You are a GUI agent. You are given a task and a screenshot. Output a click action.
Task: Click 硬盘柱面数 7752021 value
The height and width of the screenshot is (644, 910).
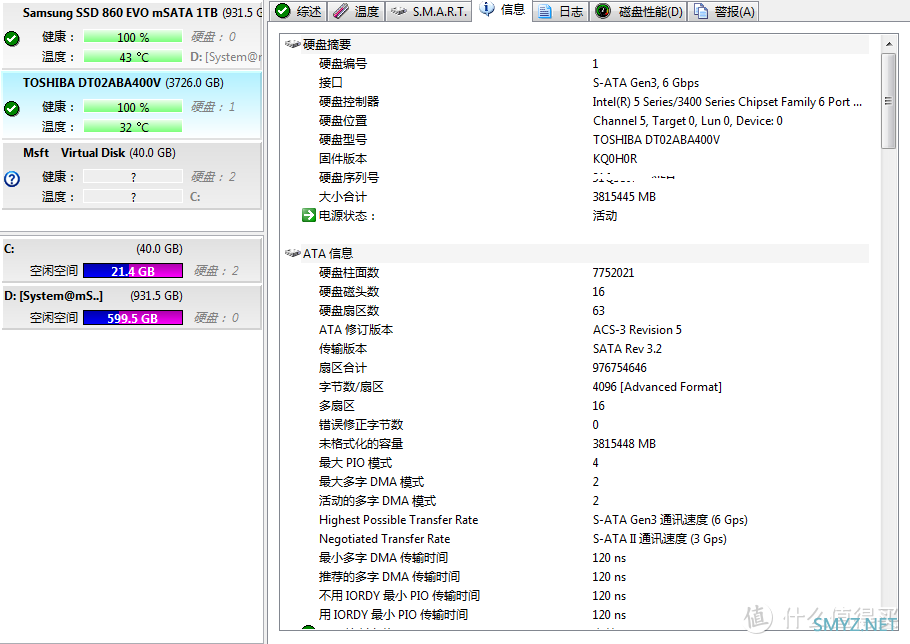point(613,272)
